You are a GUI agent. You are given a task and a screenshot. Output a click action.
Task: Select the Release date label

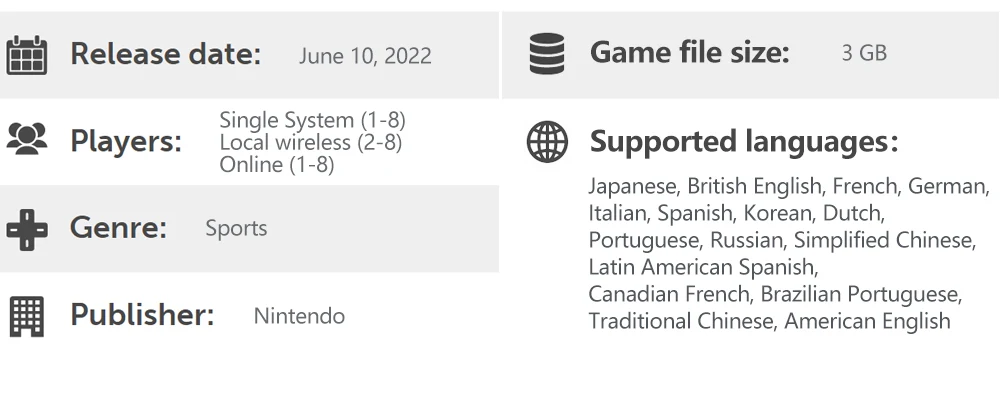(165, 54)
